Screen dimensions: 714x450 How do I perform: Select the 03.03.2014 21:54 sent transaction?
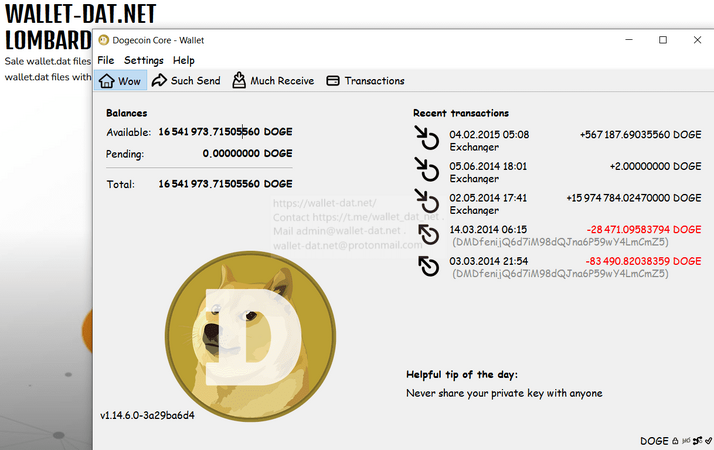click(x=557, y=267)
